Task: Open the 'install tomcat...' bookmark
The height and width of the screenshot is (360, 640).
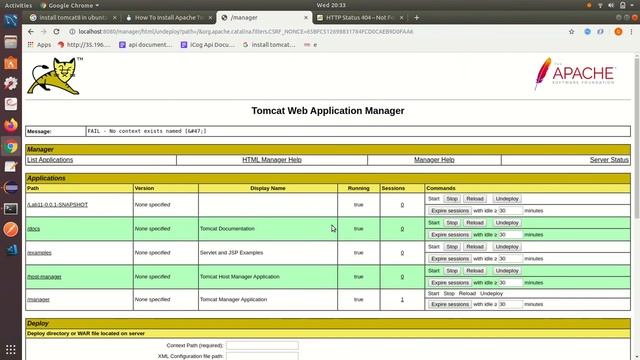Action: 269,44
